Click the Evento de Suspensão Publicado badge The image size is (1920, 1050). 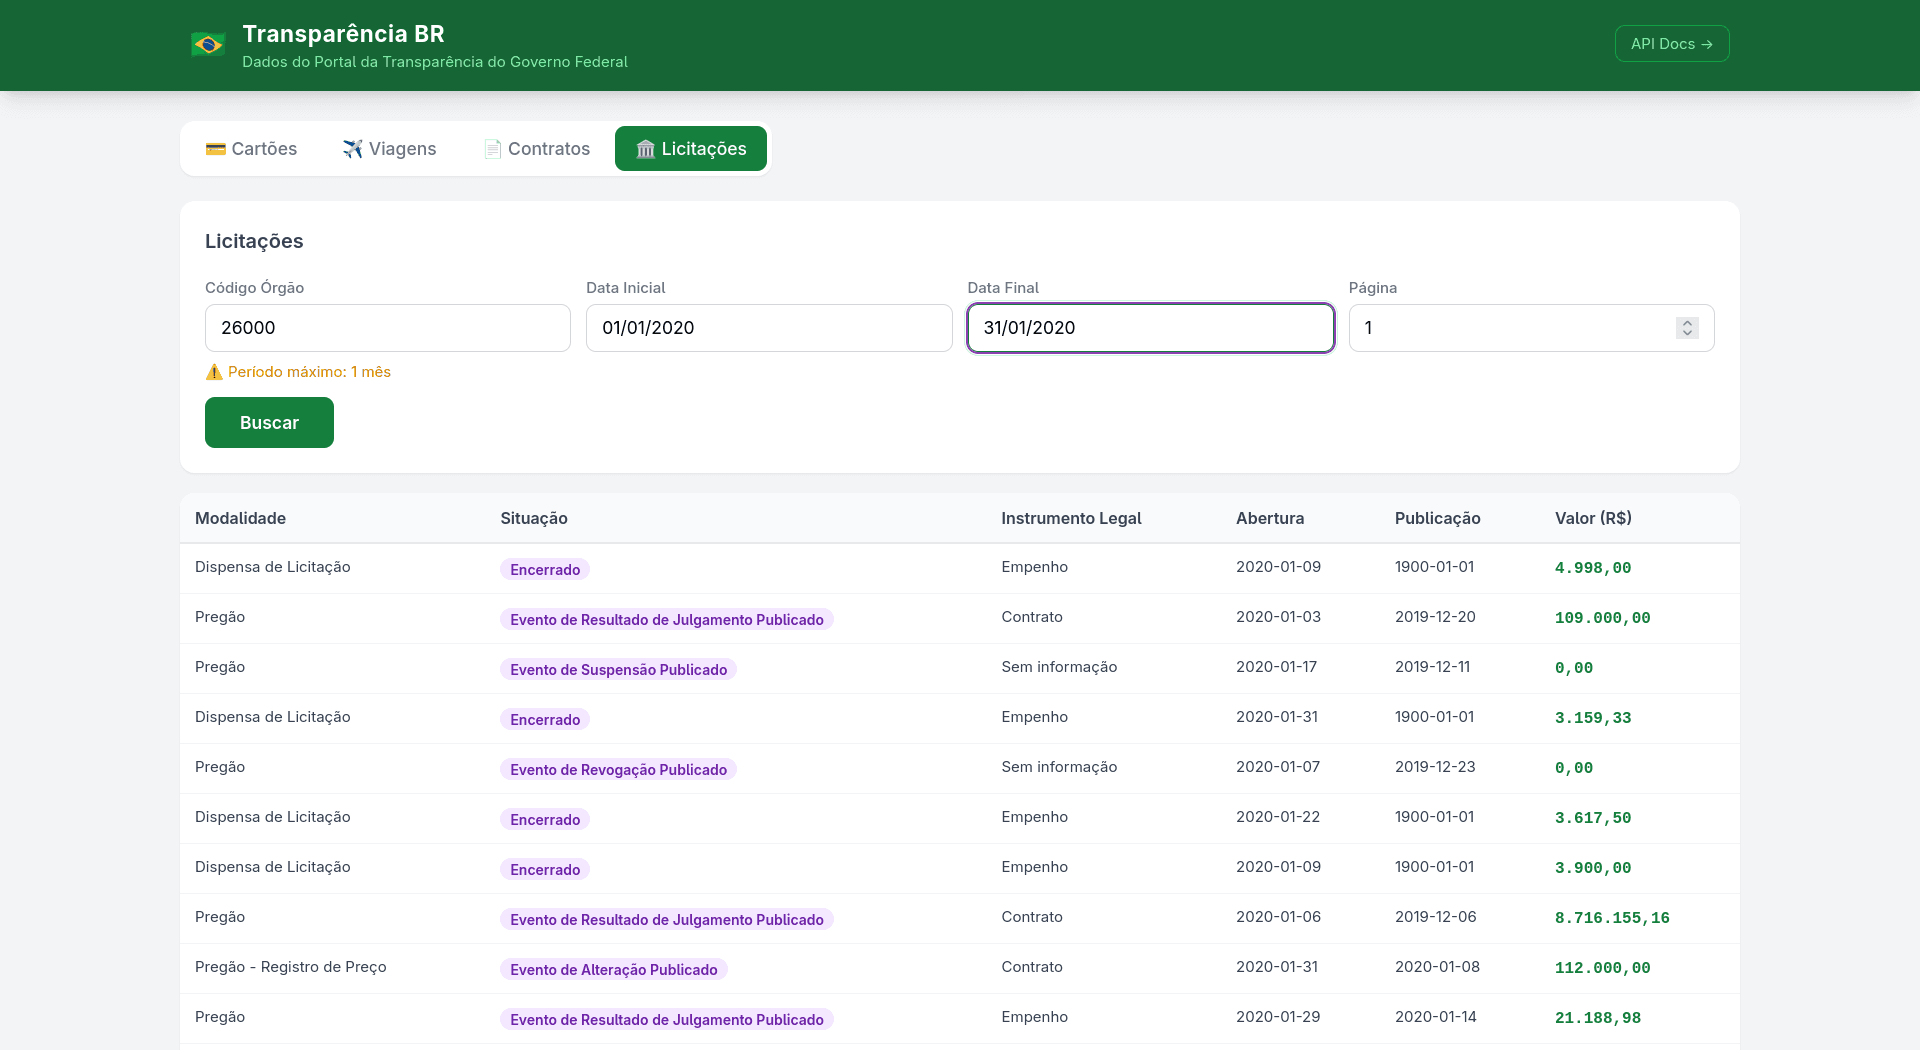pos(619,669)
